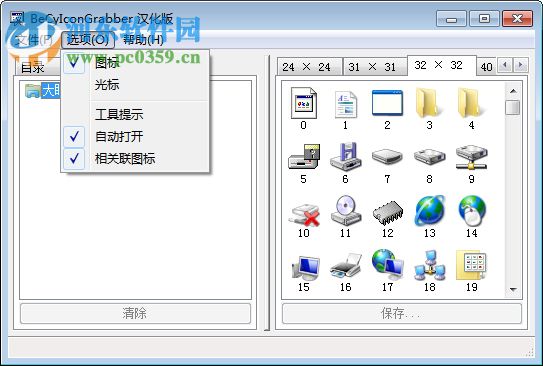Image resolution: width=543 pixels, height=366 pixels.
Task: Switch to the 24 × 24 tab
Action: pyautogui.click(x=309, y=67)
